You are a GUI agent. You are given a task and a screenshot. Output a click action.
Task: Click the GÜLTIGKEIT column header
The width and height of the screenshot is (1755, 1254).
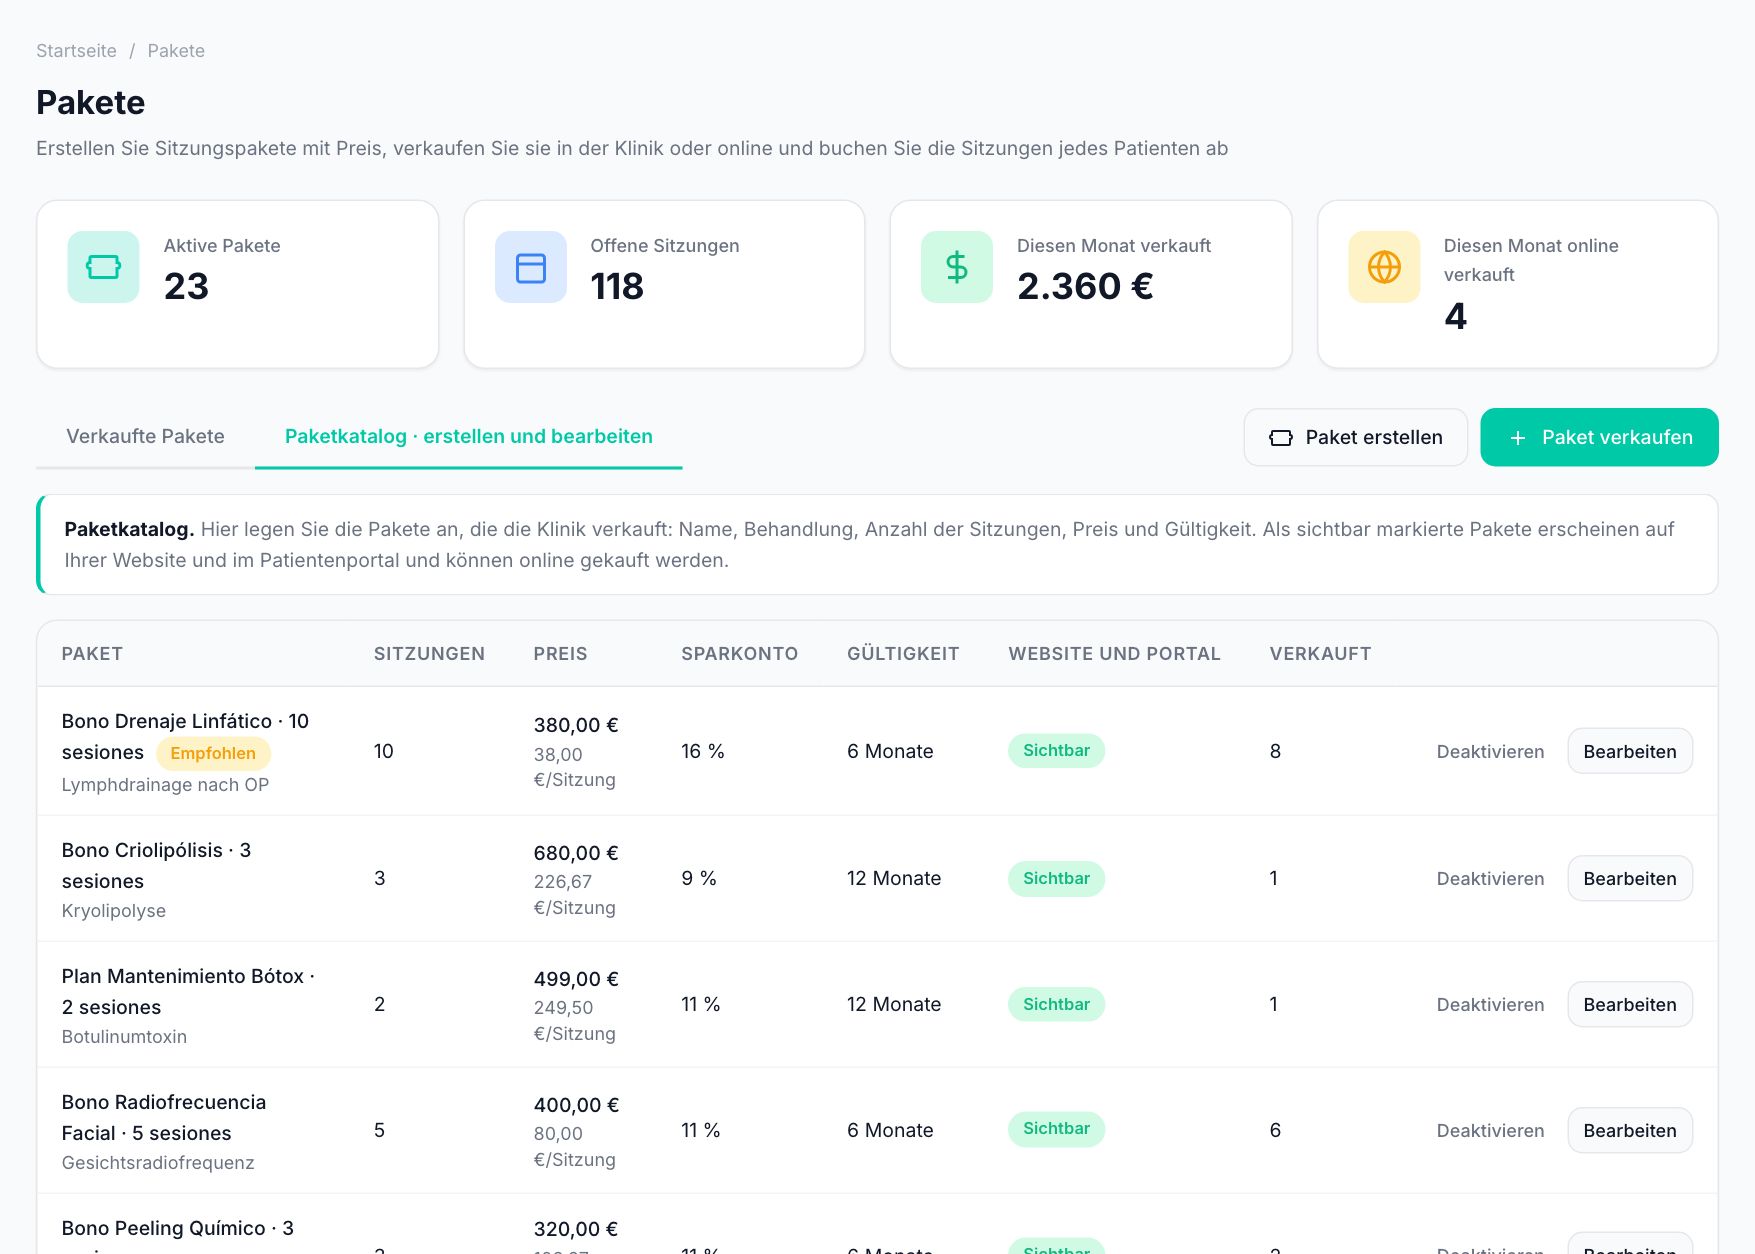[x=903, y=653]
